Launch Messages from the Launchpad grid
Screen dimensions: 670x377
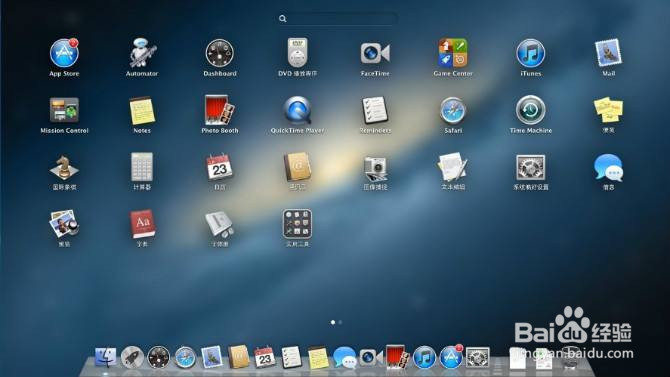[608, 167]
